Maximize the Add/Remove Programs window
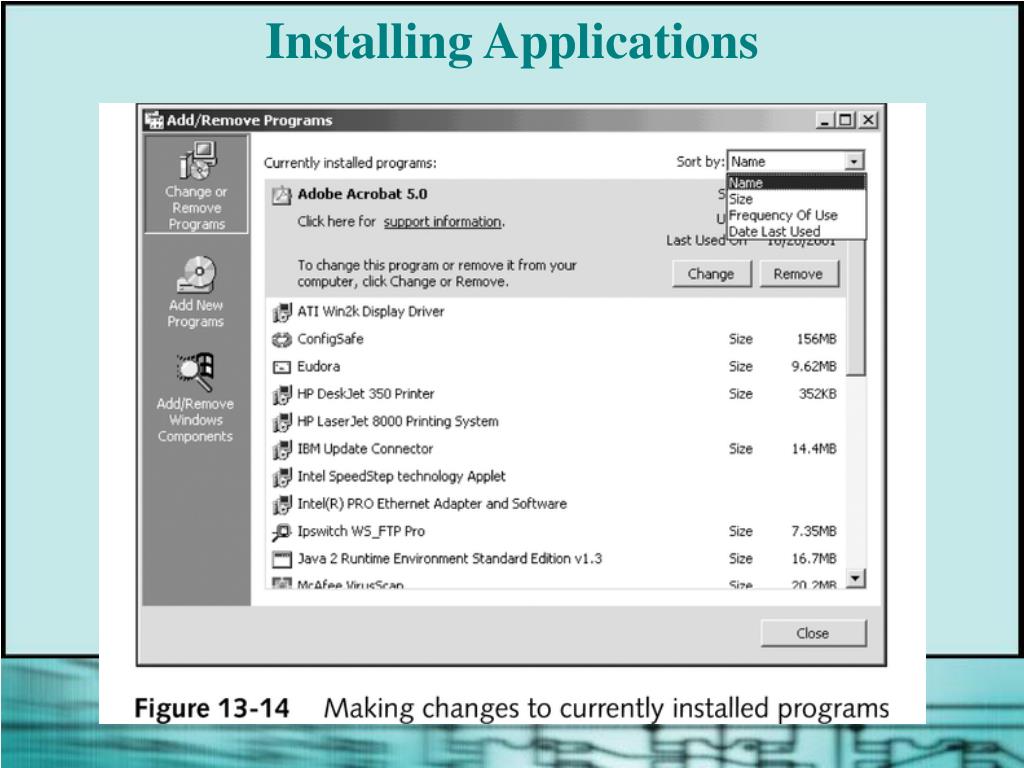The width and height of the screenshot is (1024, 768). [x=846, y=120]
